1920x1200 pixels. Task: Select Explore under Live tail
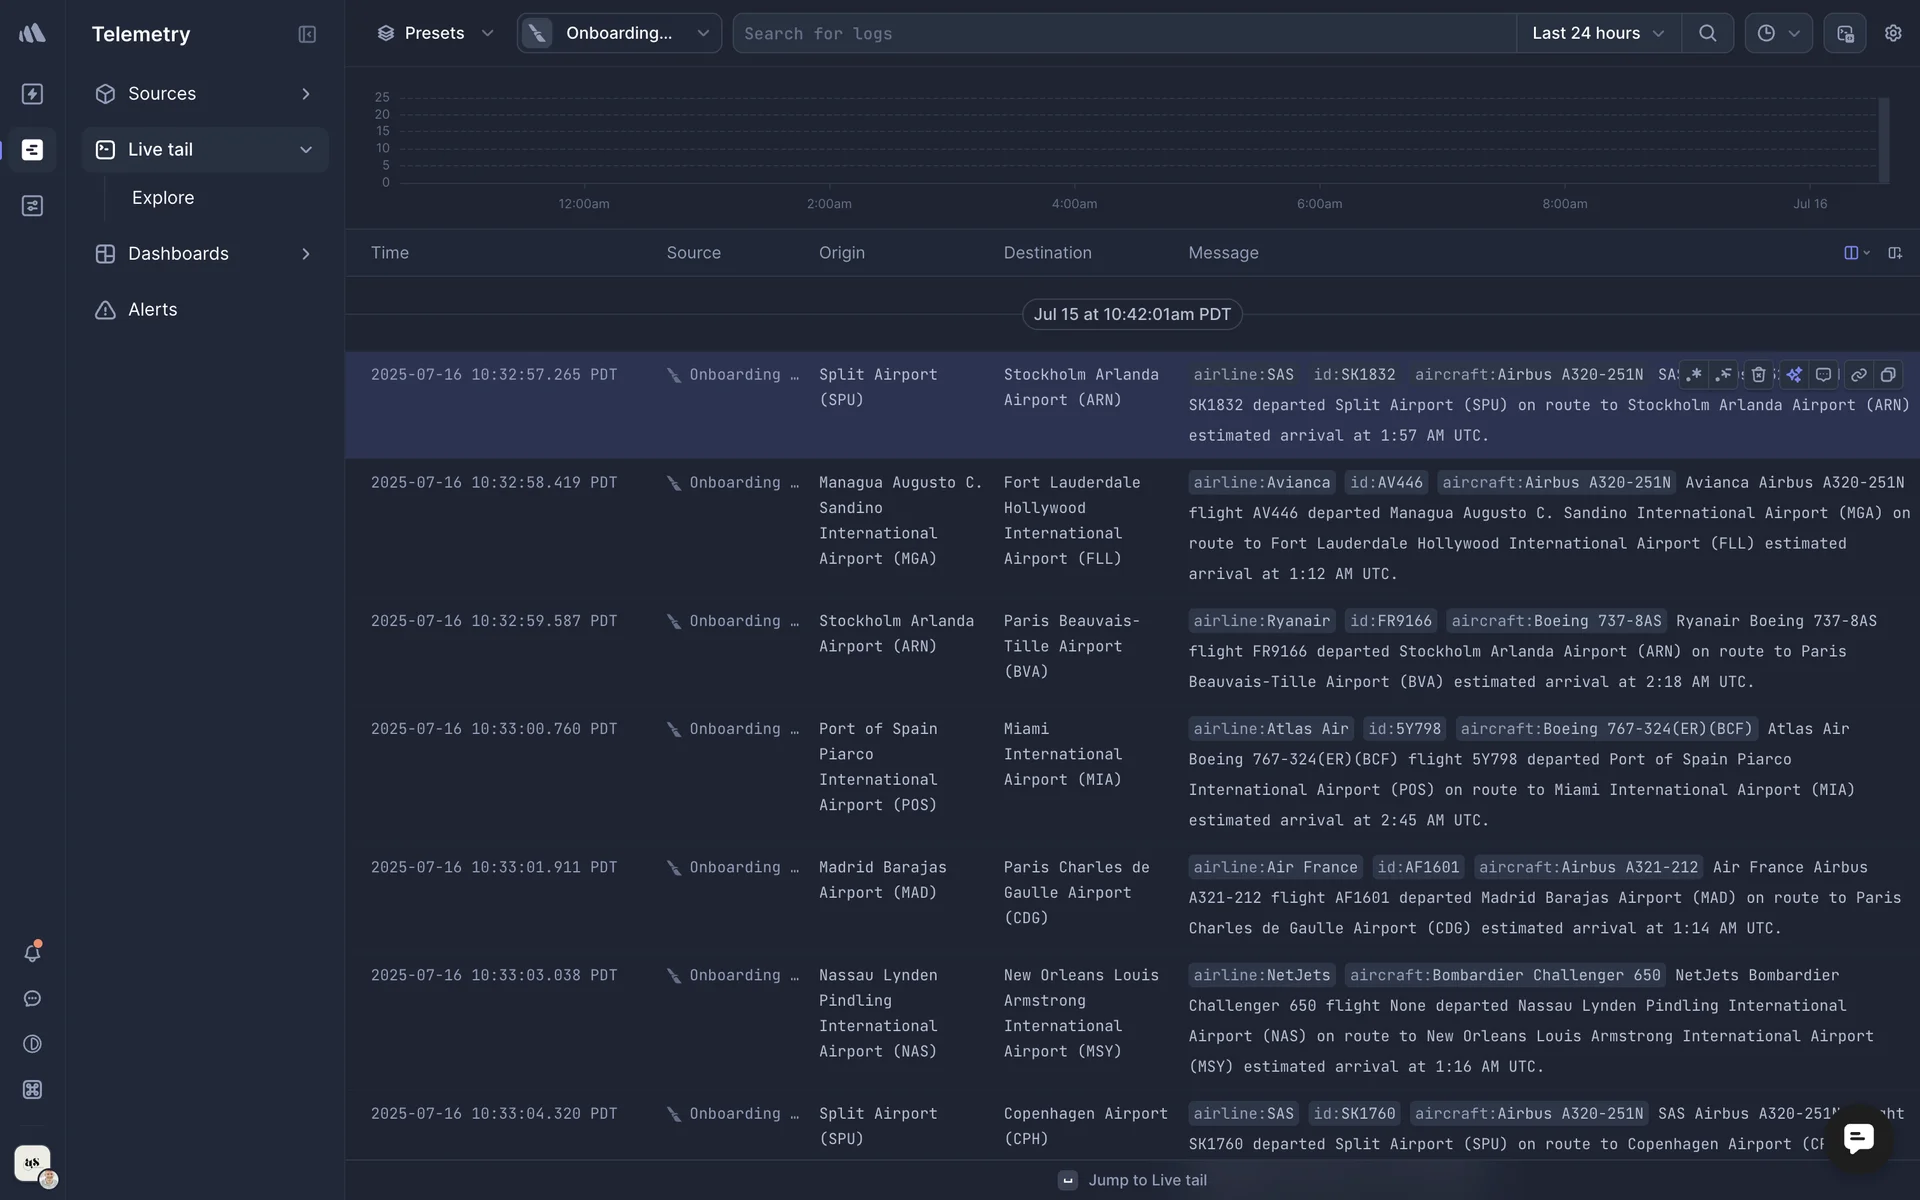163,198
